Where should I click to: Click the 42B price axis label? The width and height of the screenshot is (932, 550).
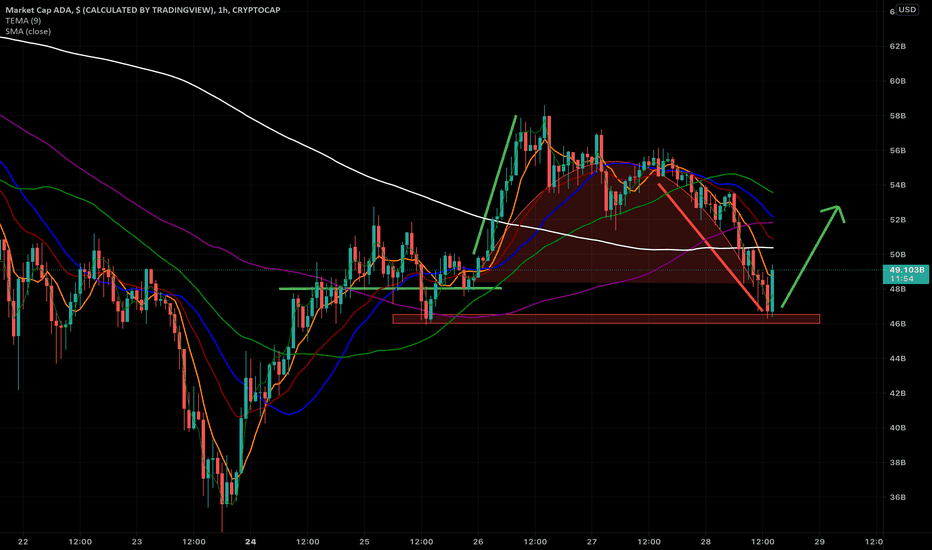point(898,393)
